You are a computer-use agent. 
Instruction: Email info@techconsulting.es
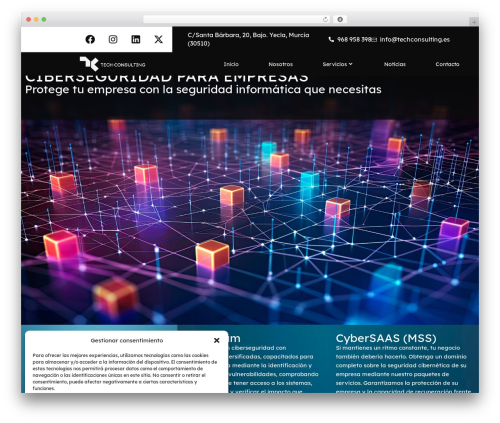(x=415, y=39)
